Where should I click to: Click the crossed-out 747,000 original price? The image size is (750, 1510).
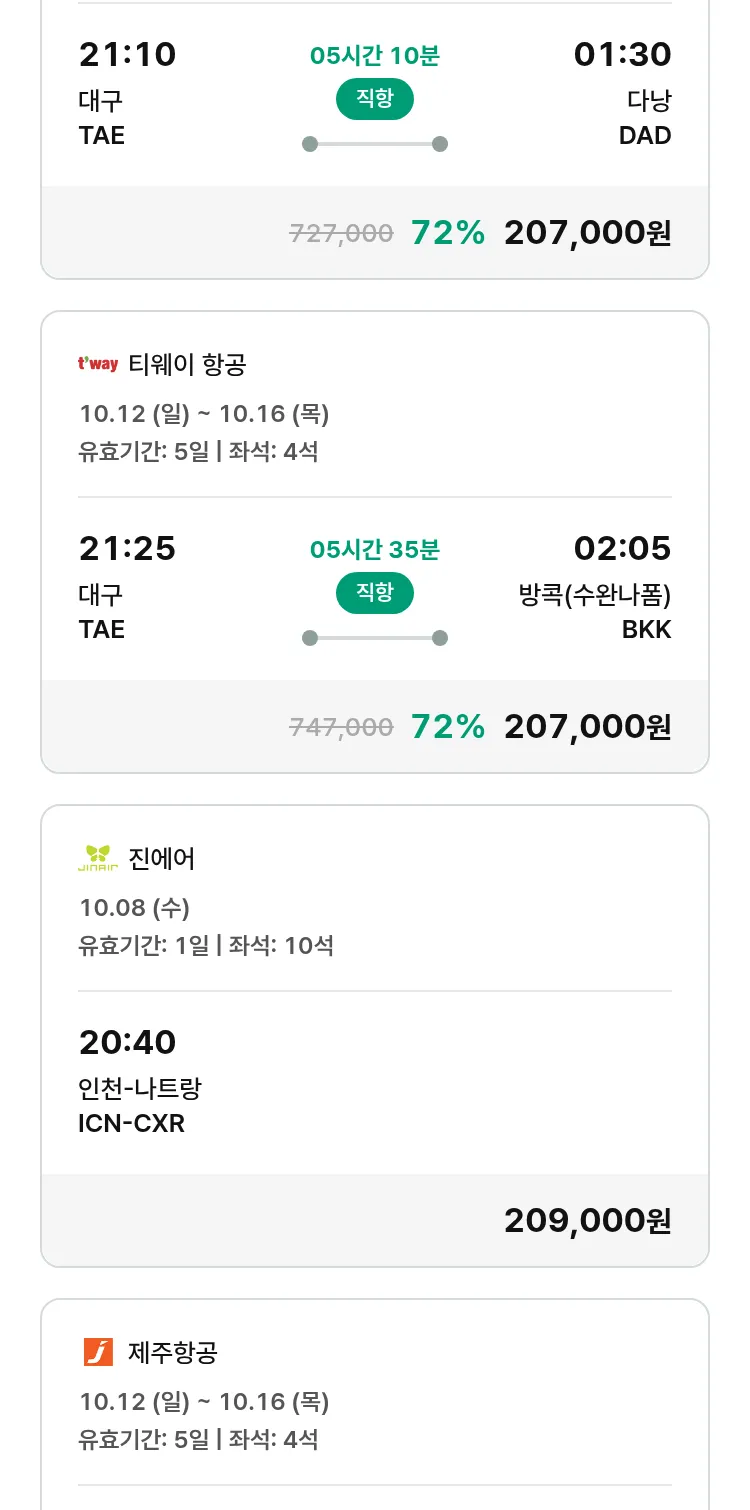pos(341,727)
